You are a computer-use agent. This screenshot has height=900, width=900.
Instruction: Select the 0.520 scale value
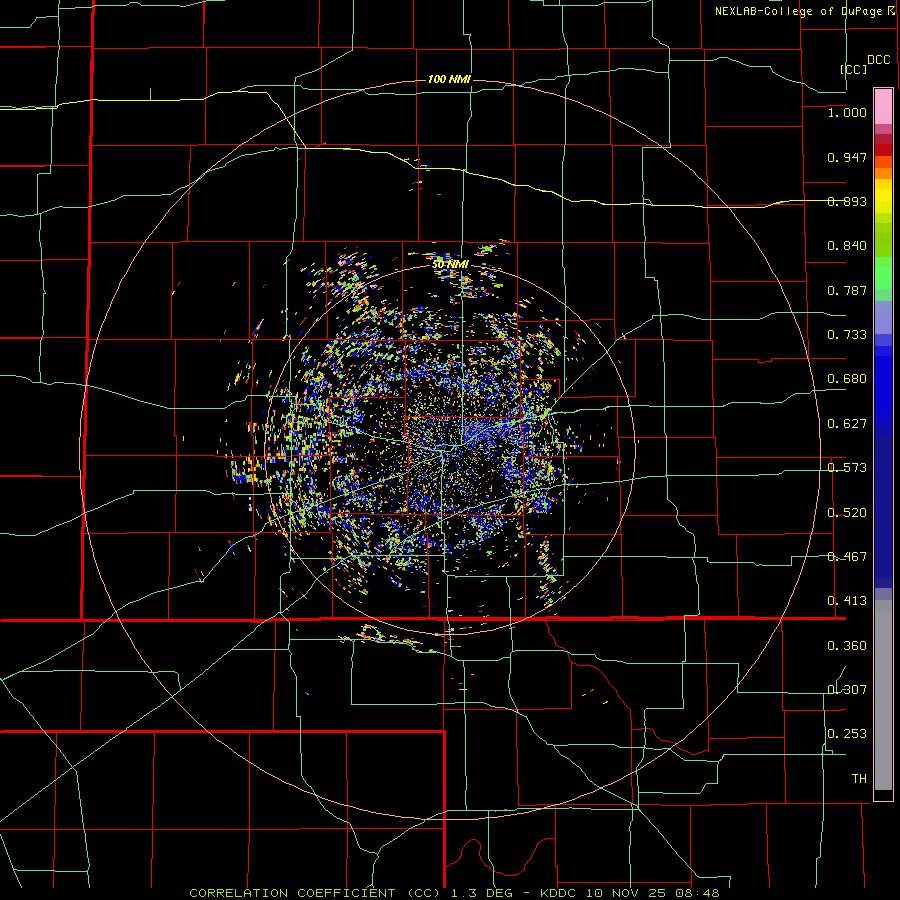point(847,513)
